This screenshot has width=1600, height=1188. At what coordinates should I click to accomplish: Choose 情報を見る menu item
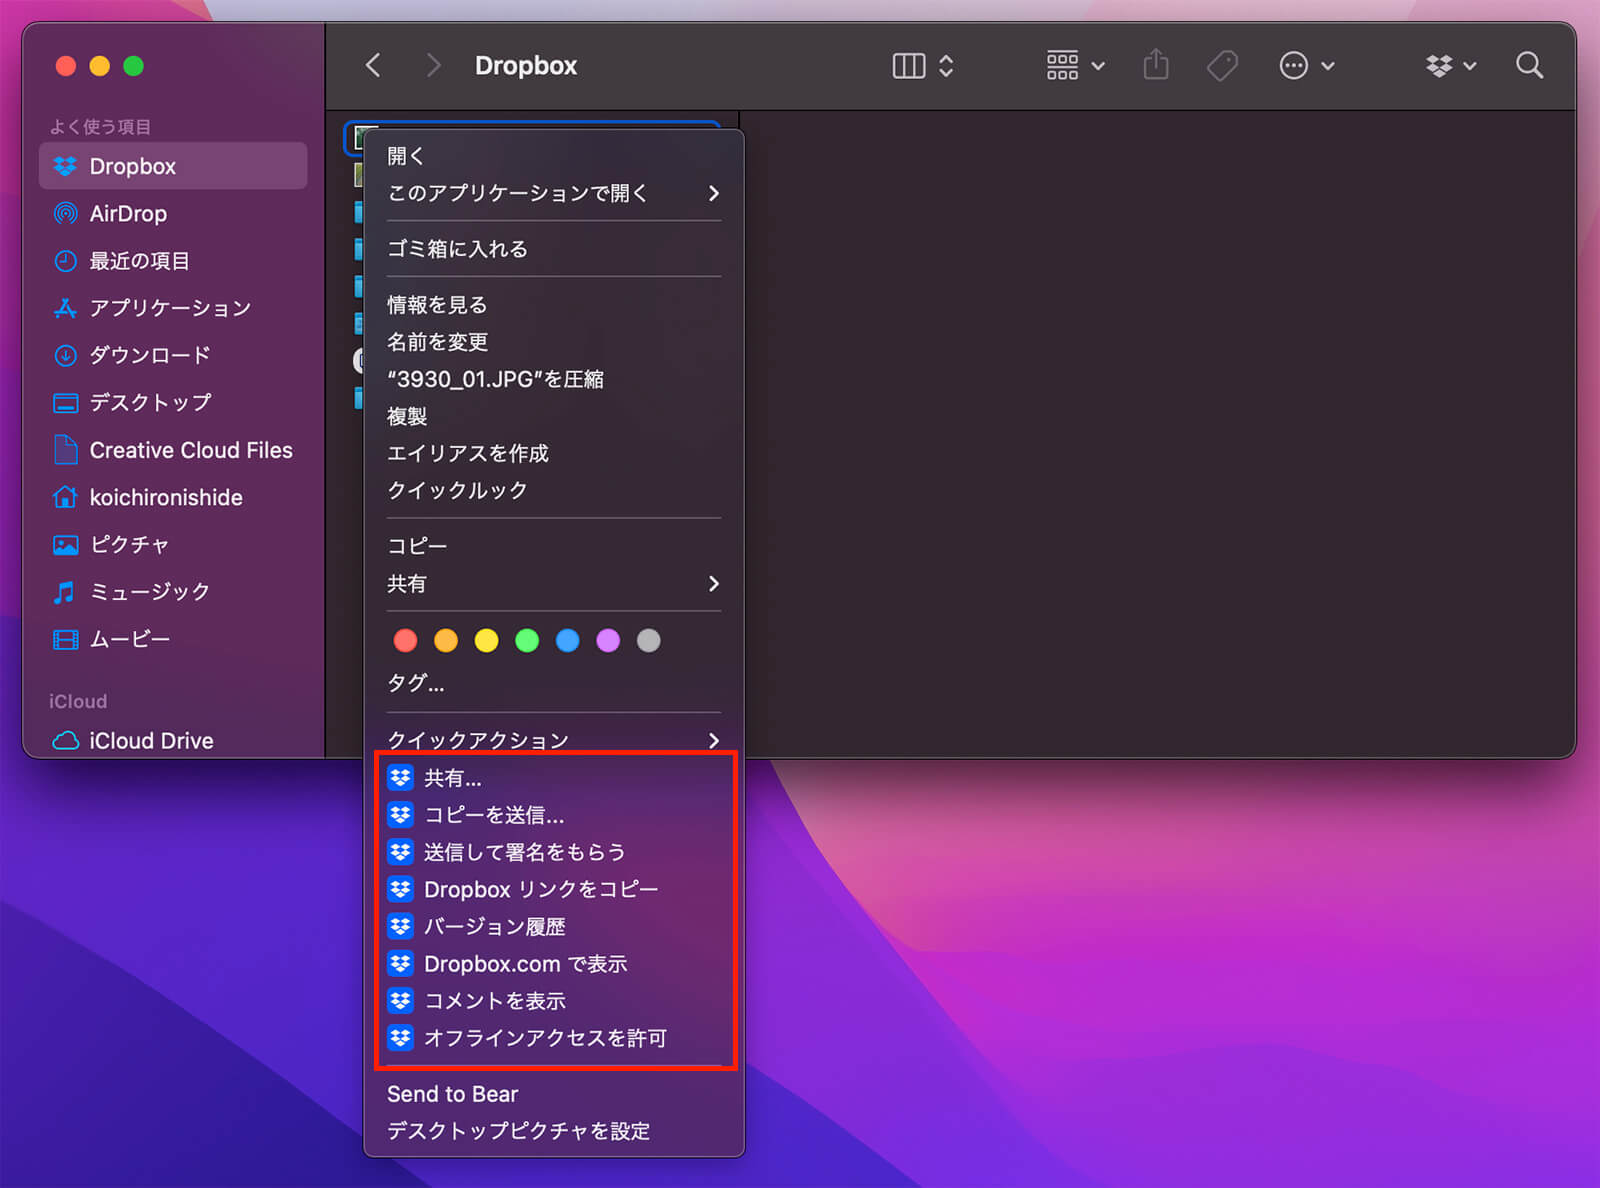[x=554, y=305]
